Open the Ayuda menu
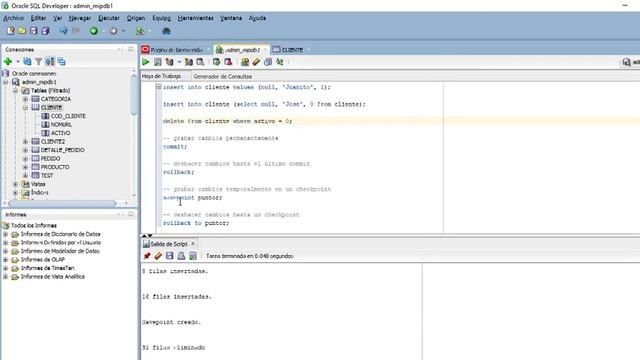 pyautogui.click(x=258, y=18)
